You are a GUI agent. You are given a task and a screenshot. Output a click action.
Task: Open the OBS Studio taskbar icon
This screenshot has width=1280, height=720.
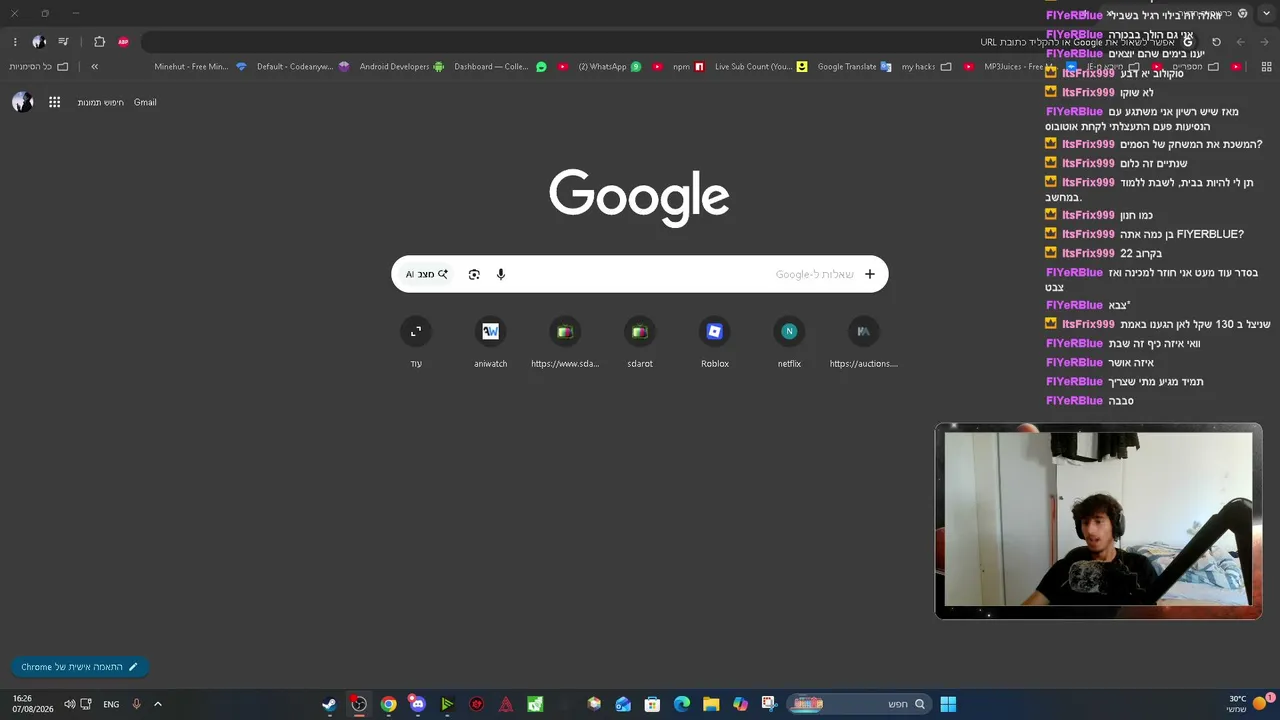pos(359,704)
